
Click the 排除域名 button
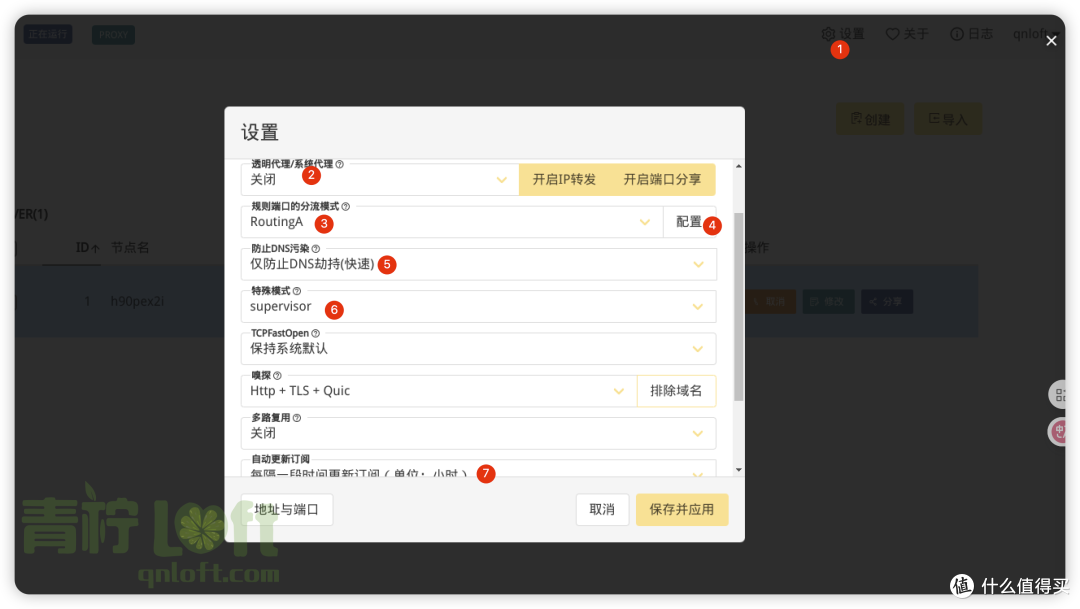point(676,391)
